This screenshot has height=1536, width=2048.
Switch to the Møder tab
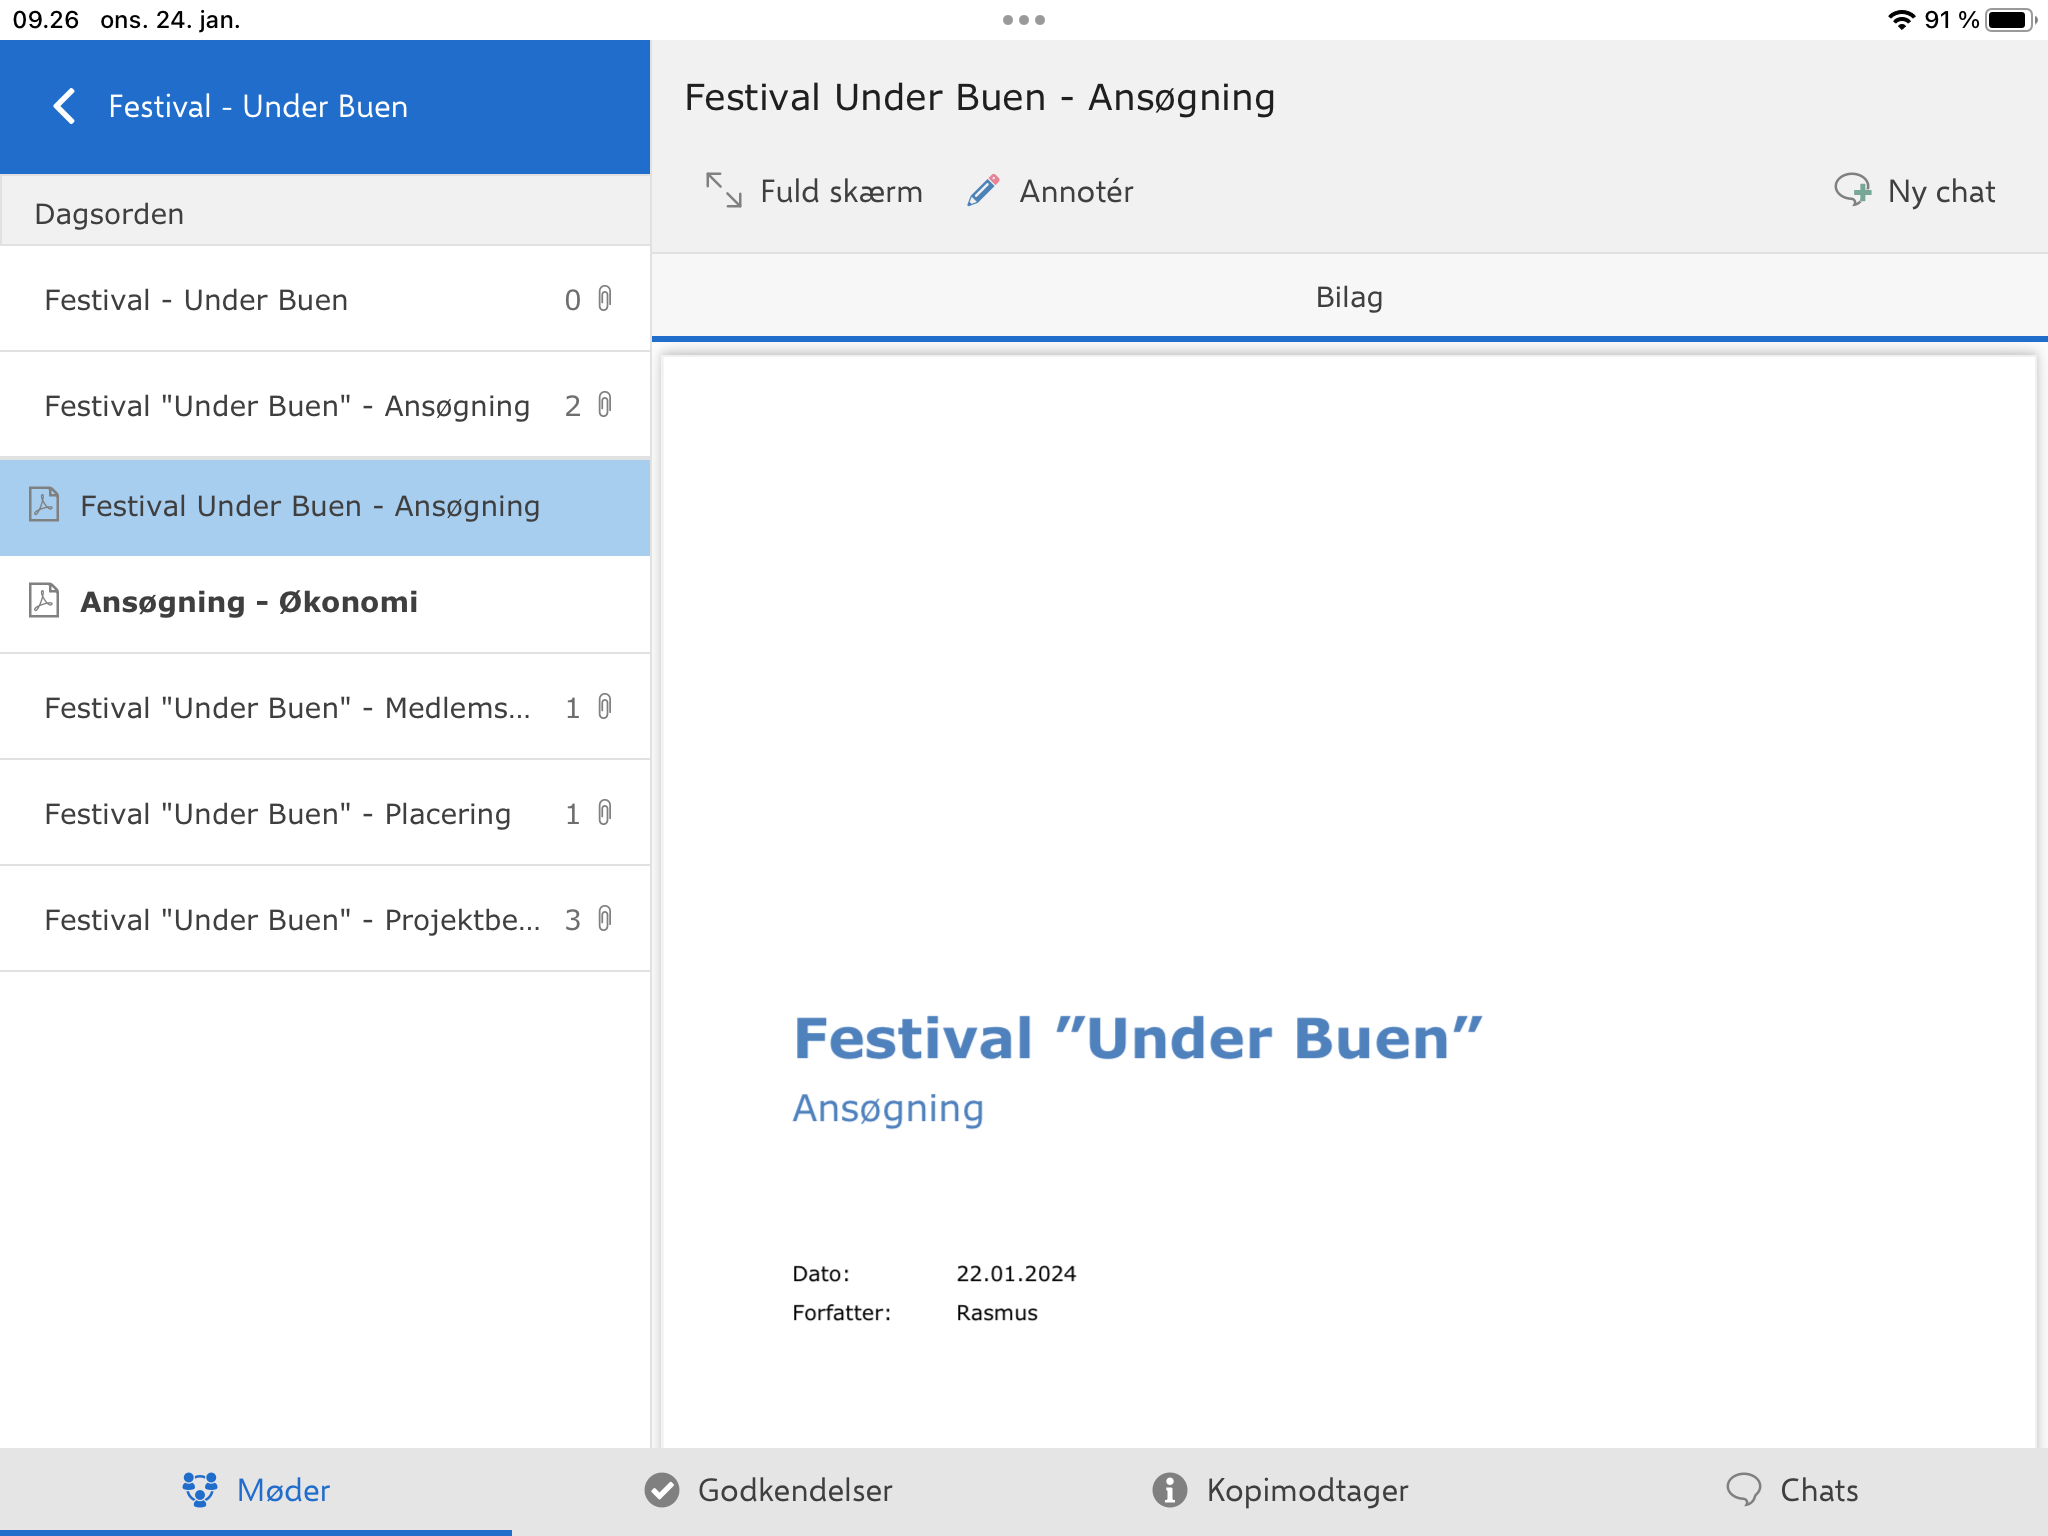pyautogui.click(x=256, y=1490)
